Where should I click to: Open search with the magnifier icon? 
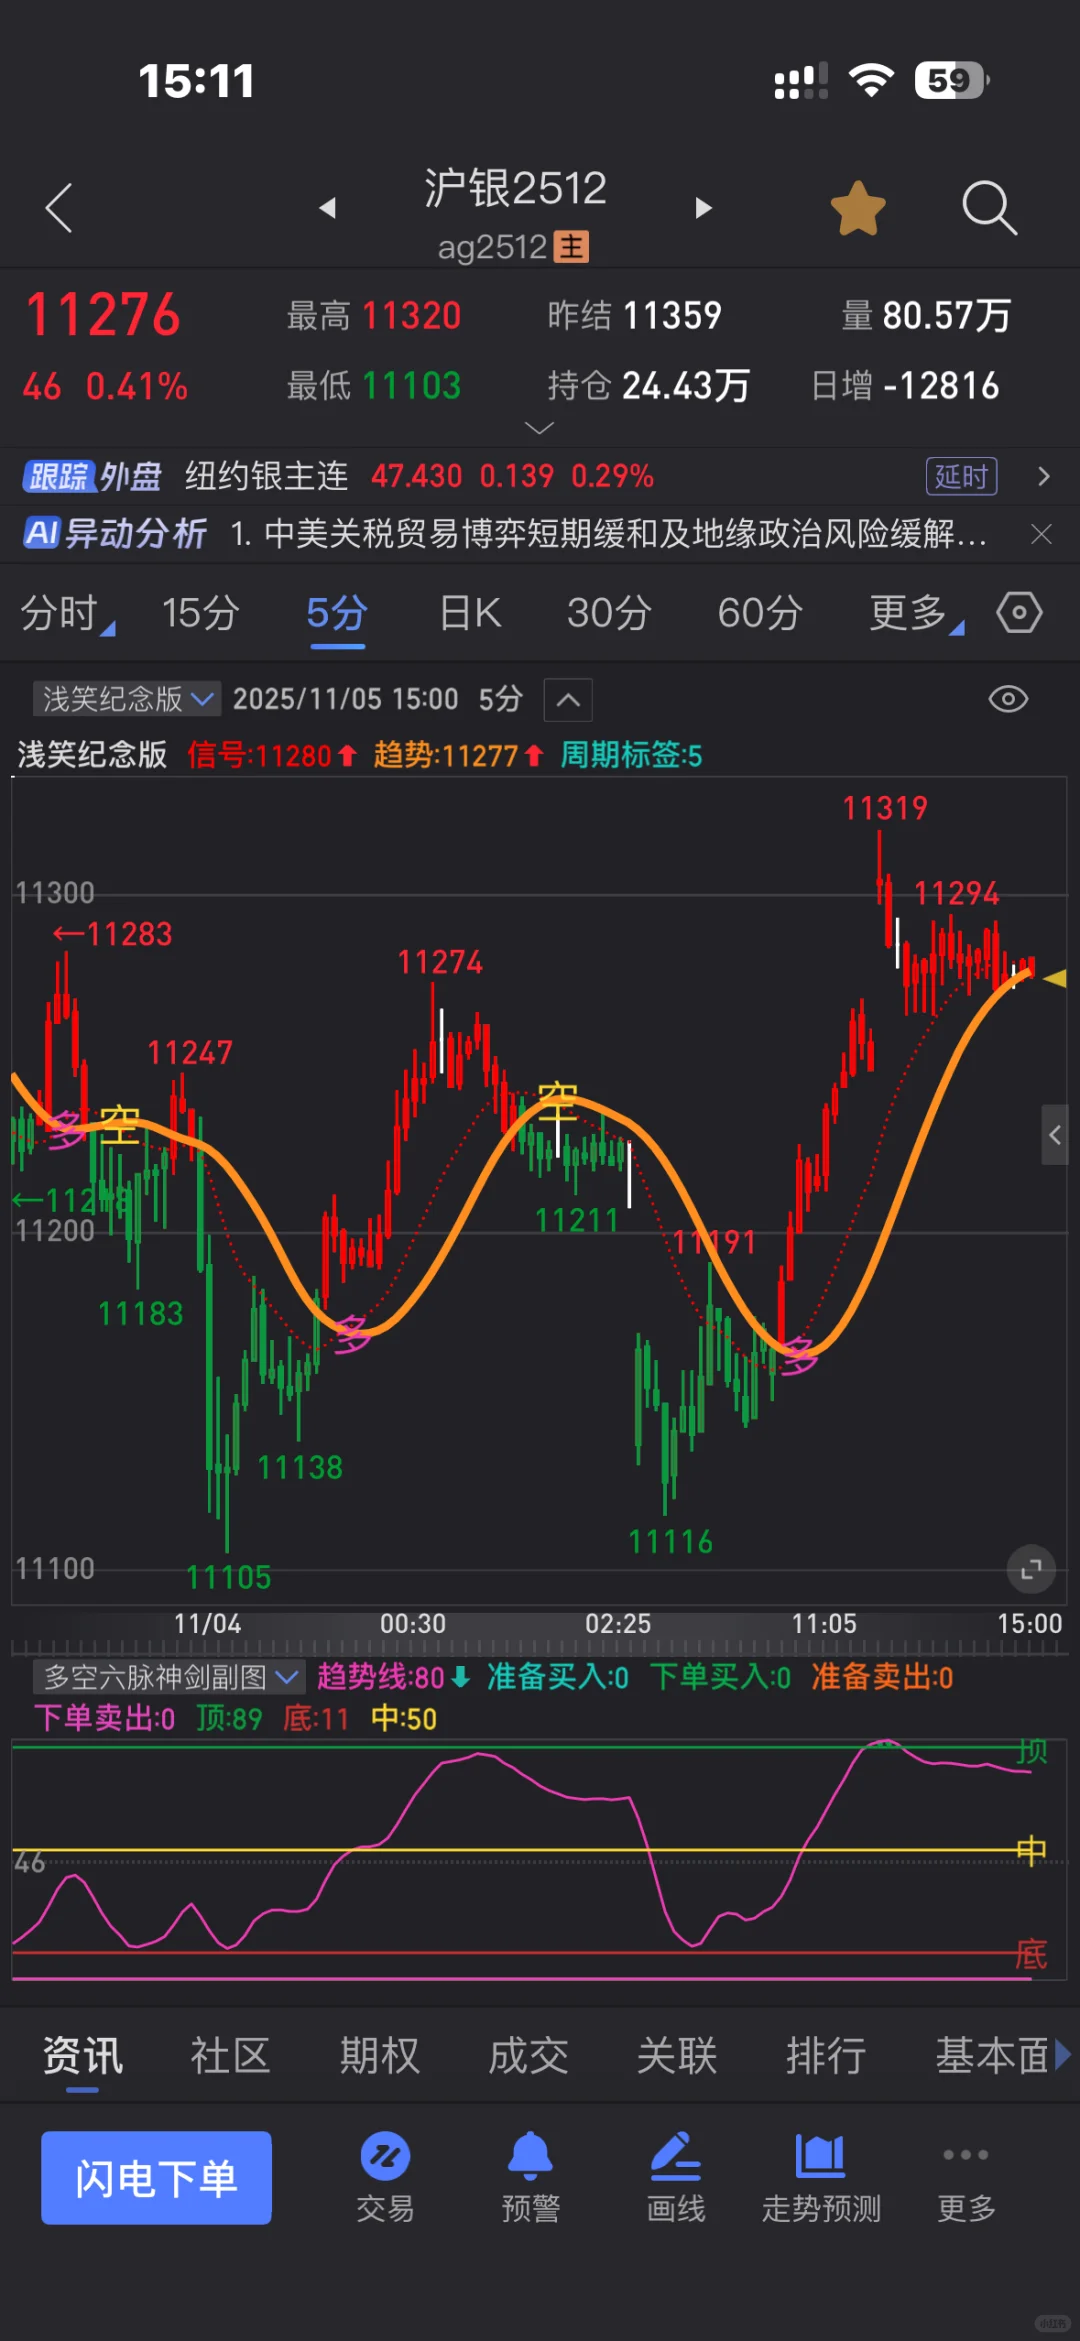coord(989,208)
